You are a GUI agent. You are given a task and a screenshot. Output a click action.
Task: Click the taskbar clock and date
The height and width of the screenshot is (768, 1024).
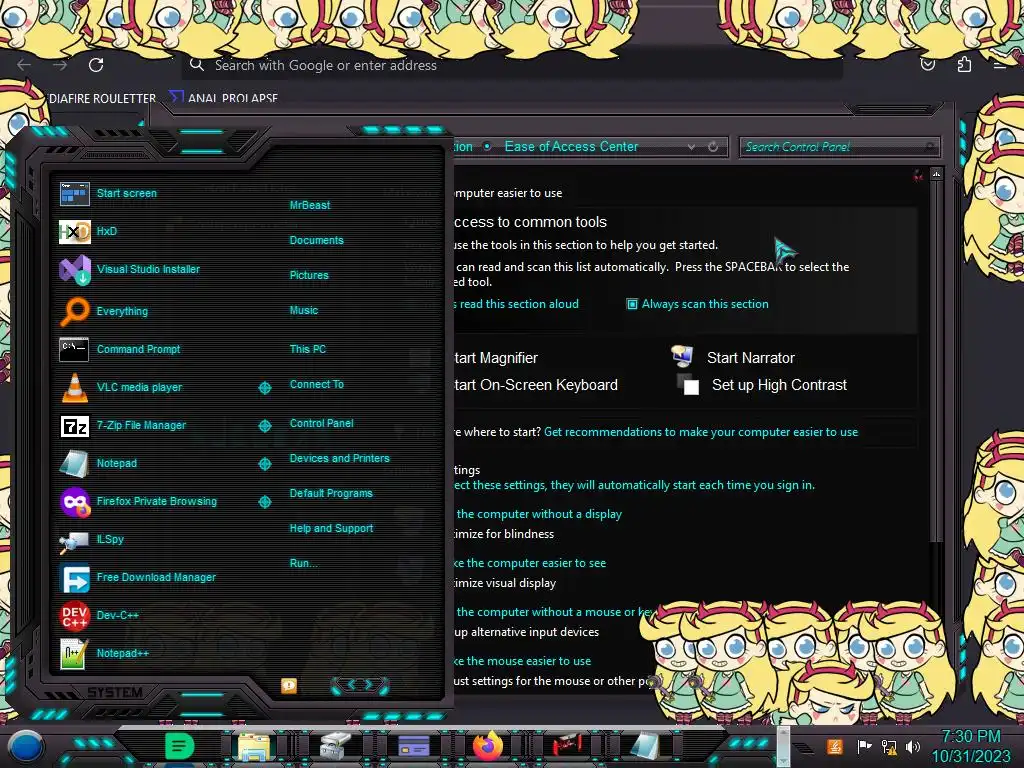click(971, 746)
